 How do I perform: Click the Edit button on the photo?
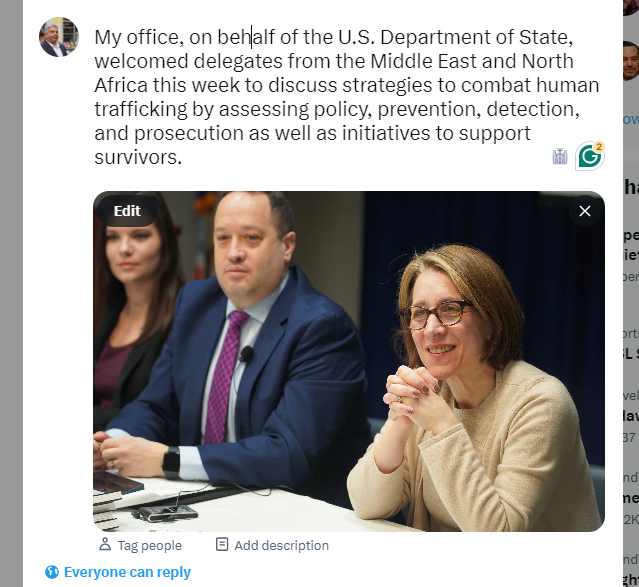pos(127,211)
